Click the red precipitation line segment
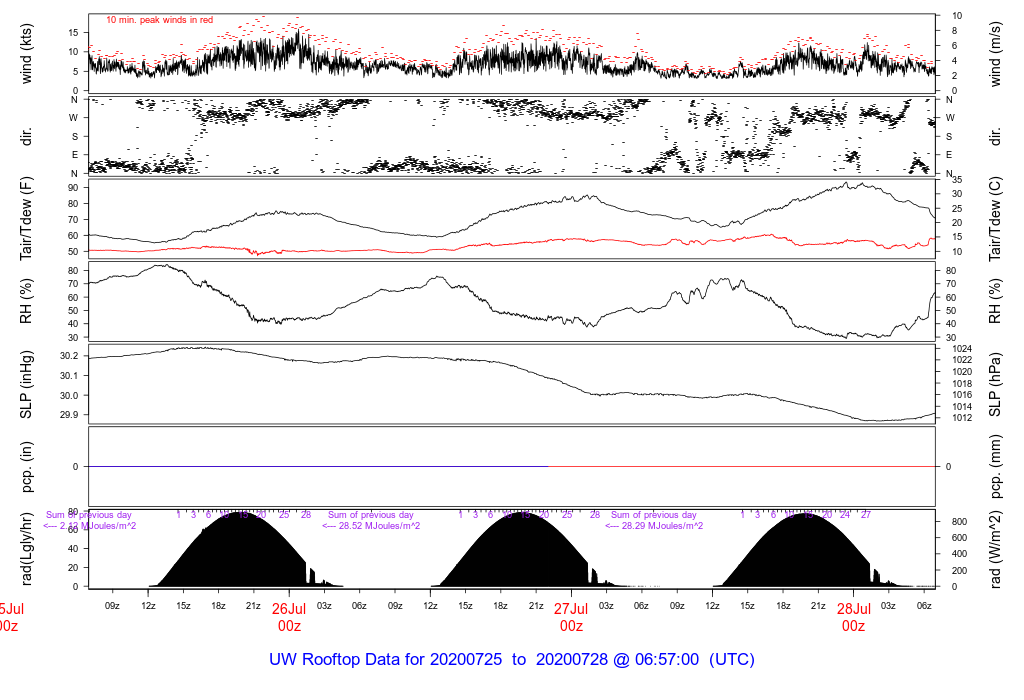This screenshot has width=1024, height=700. 741,466
